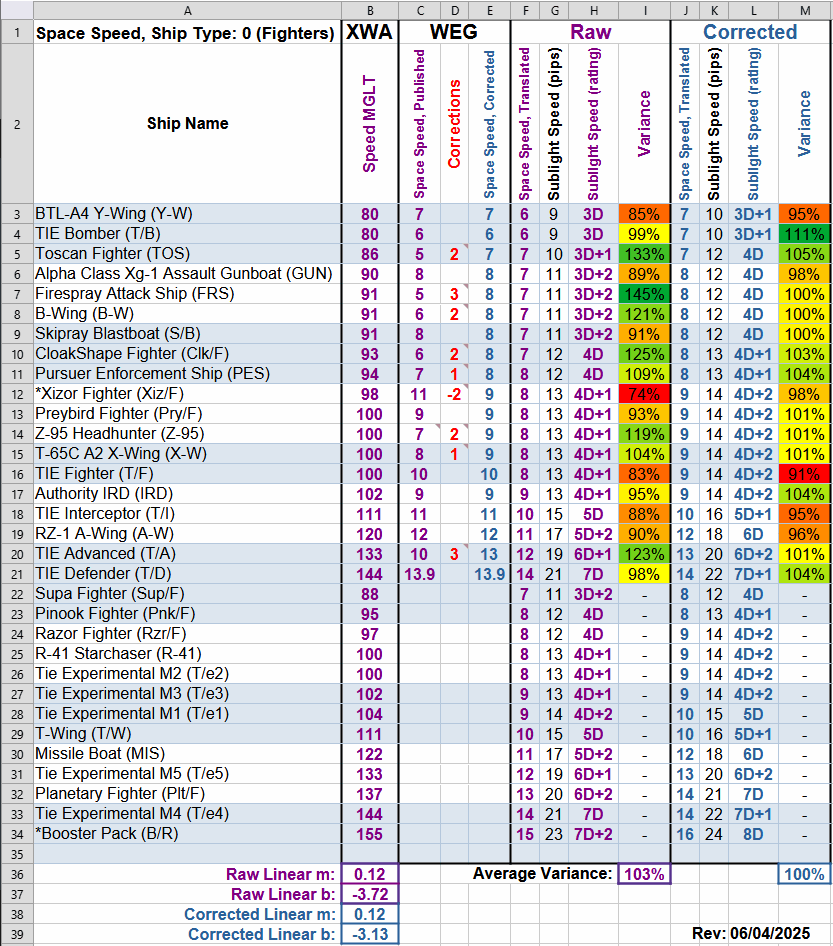Click the 'XWA' header cell
This screenshot has height=946, width=833.
tap(370, 33)
